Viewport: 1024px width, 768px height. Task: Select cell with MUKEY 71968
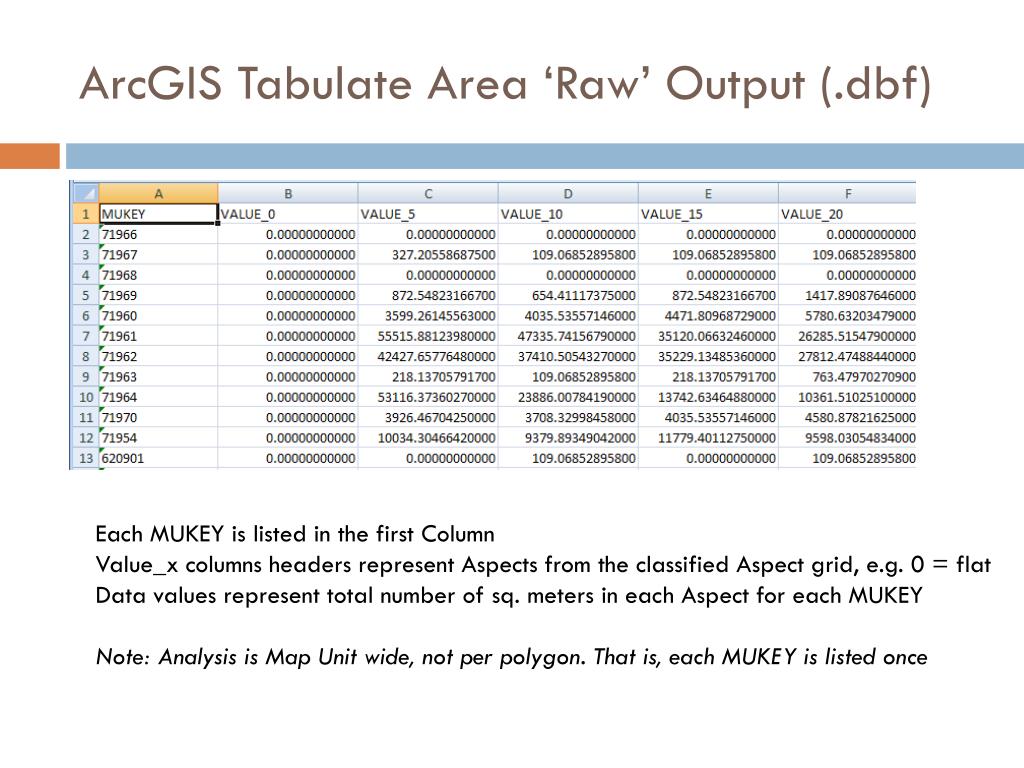tap(158, 275)
